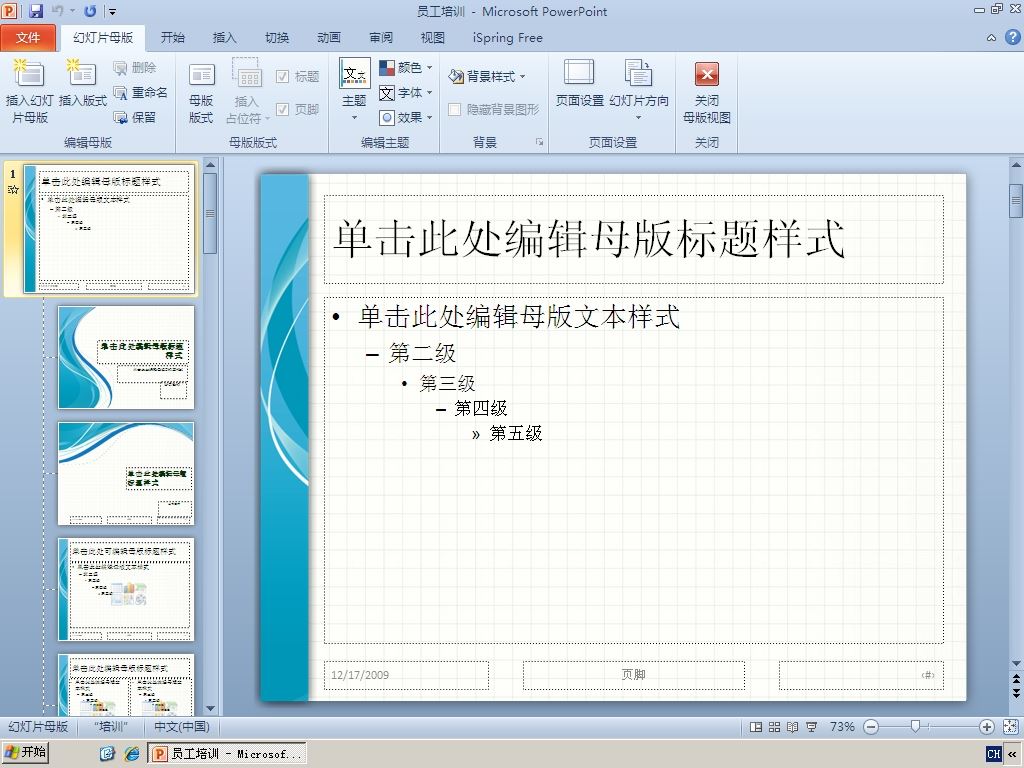Select the title slide layout thumbnail
This screenshot has height=768, width=1024.
pos(126,357)
